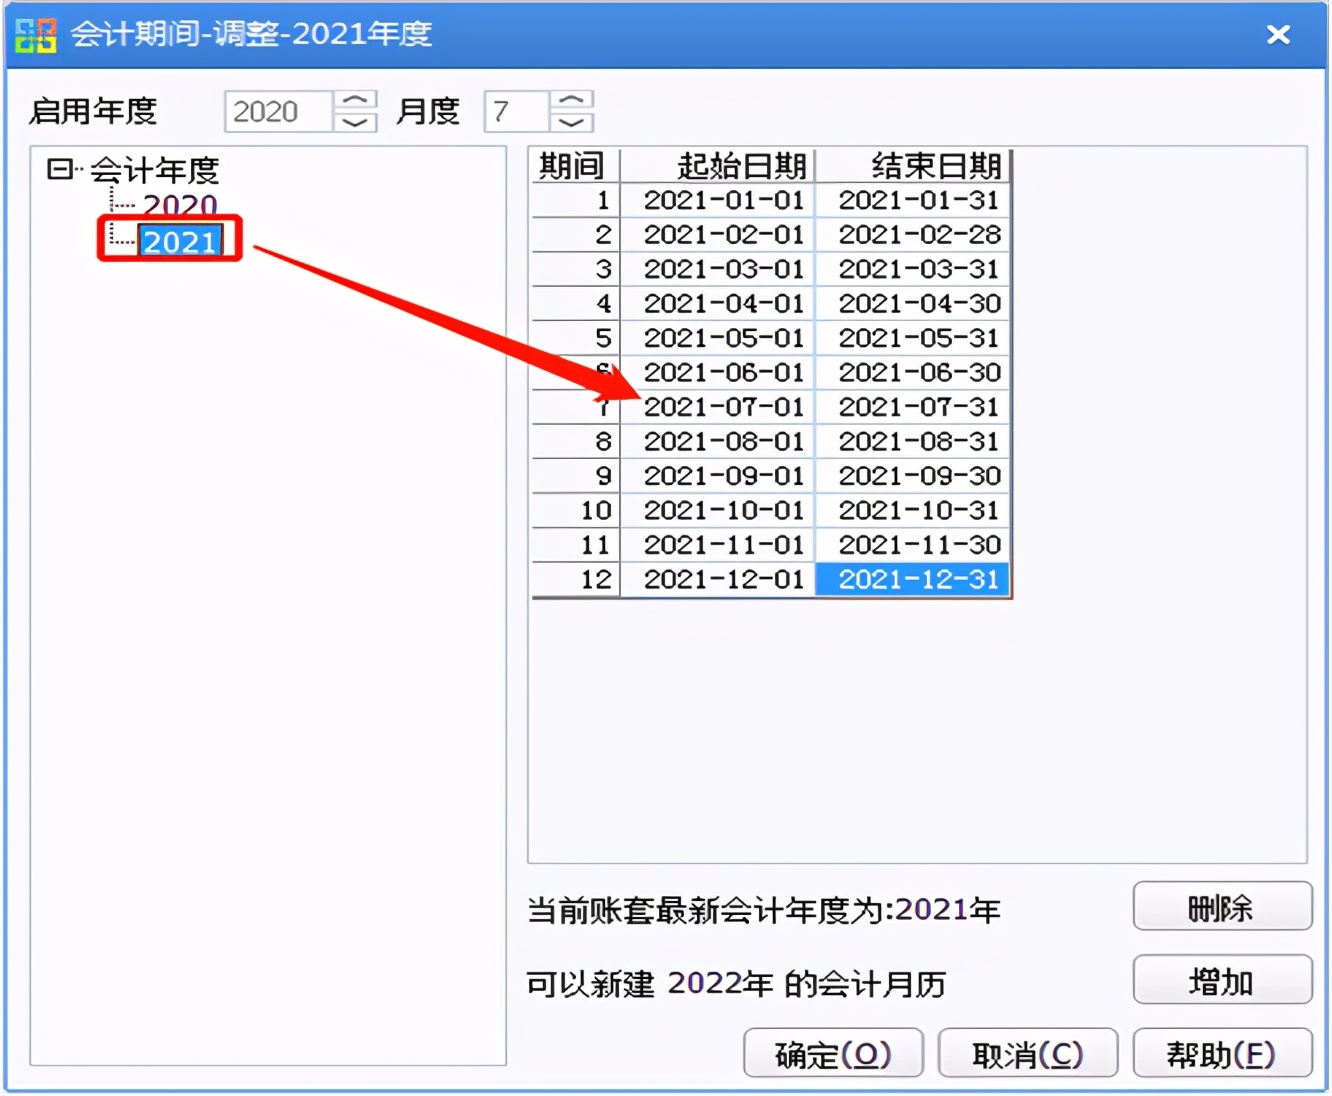Click start date 2021-08-01 cell

[718, 441]
